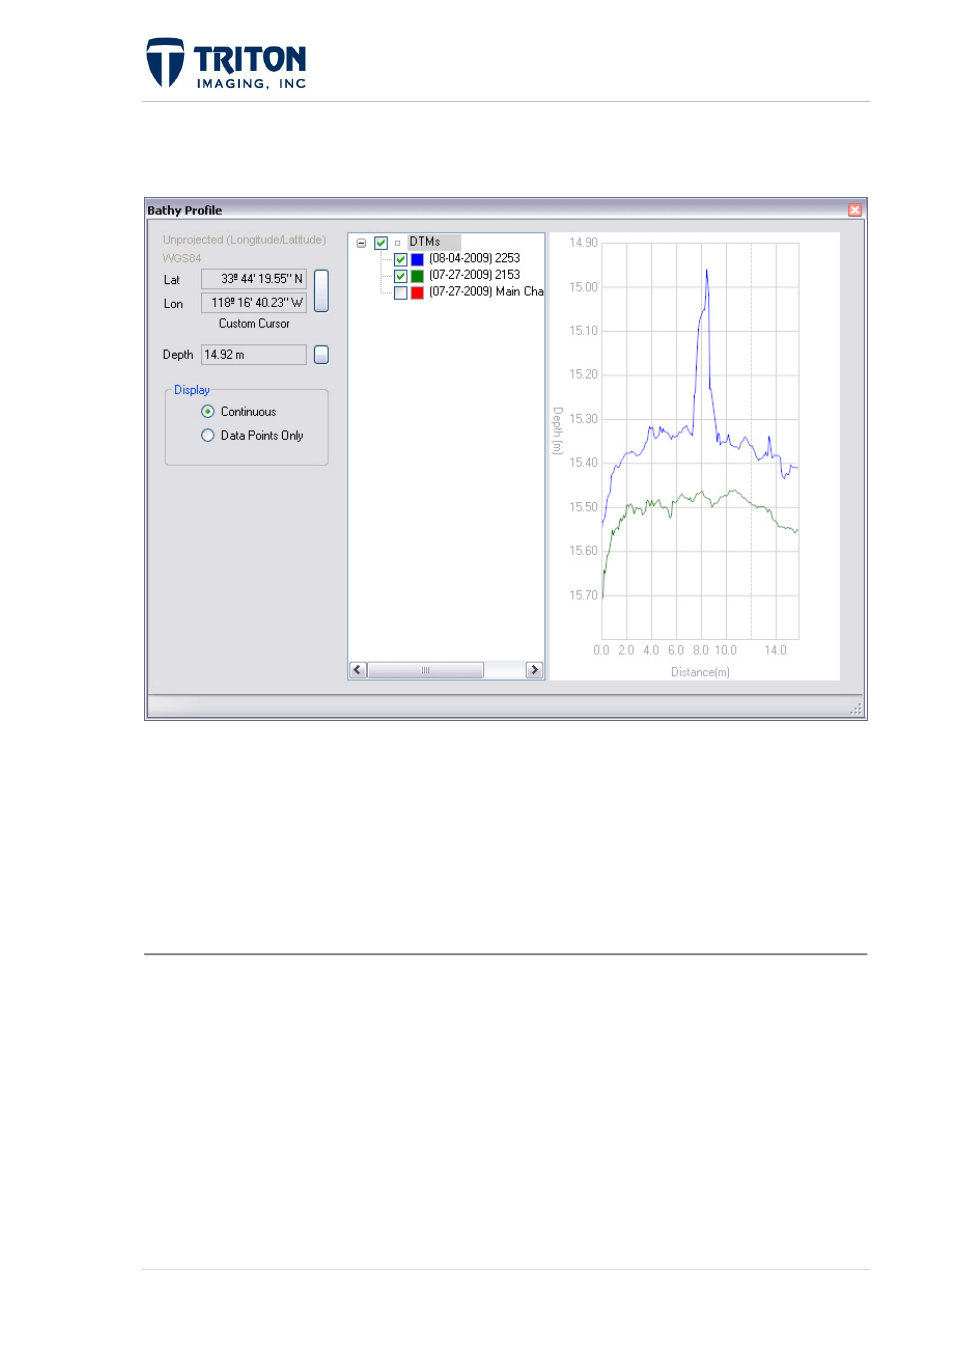This screenshot has width=954, height=1350.
Task: Select the (07-27-2009) Main Cha tree item
Action: (486, 292)
